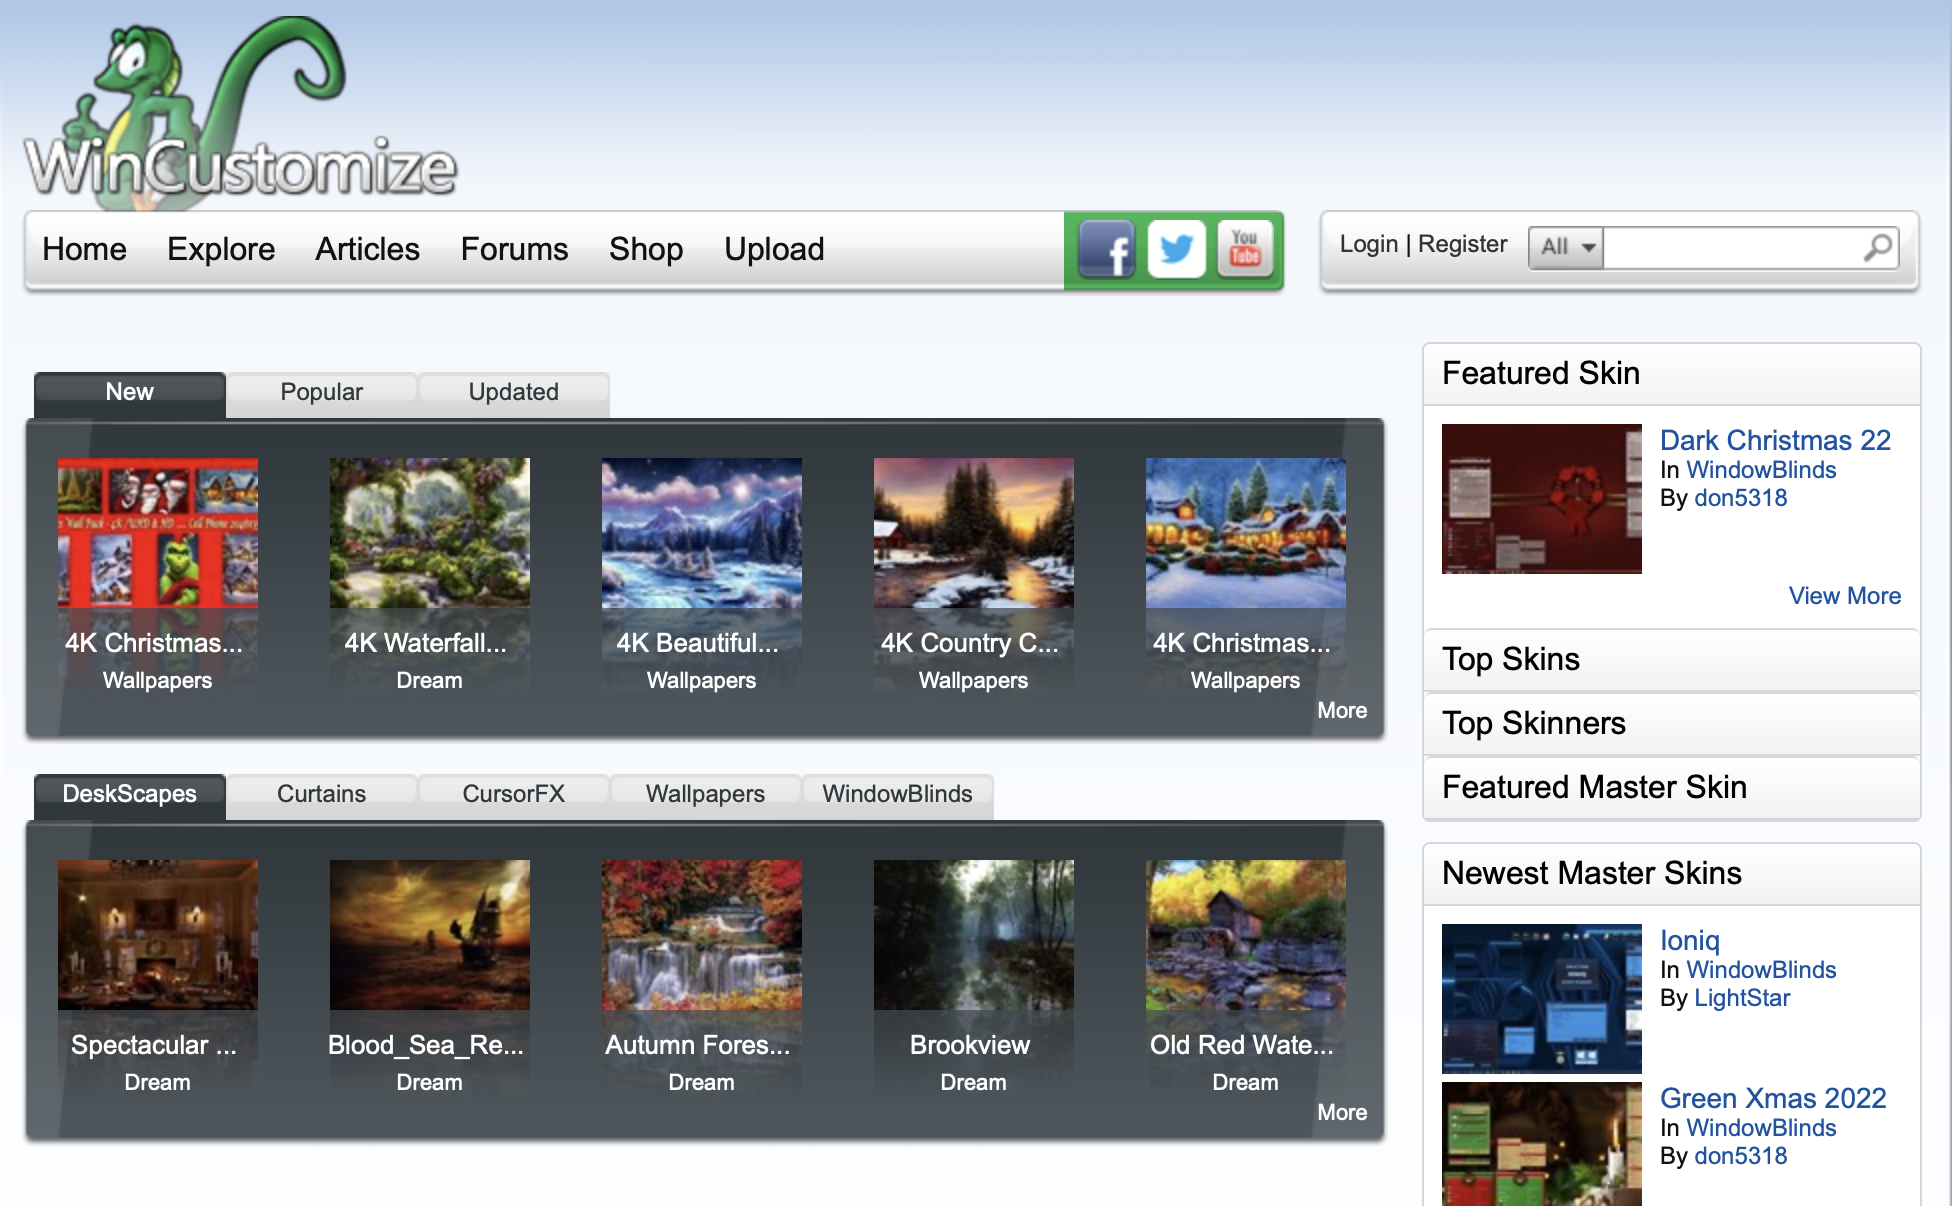Screen dimensions: 1952x1206
Task: Click the Spectacular ... title text
Action: pyautogui.click(x=154, y=1045)
